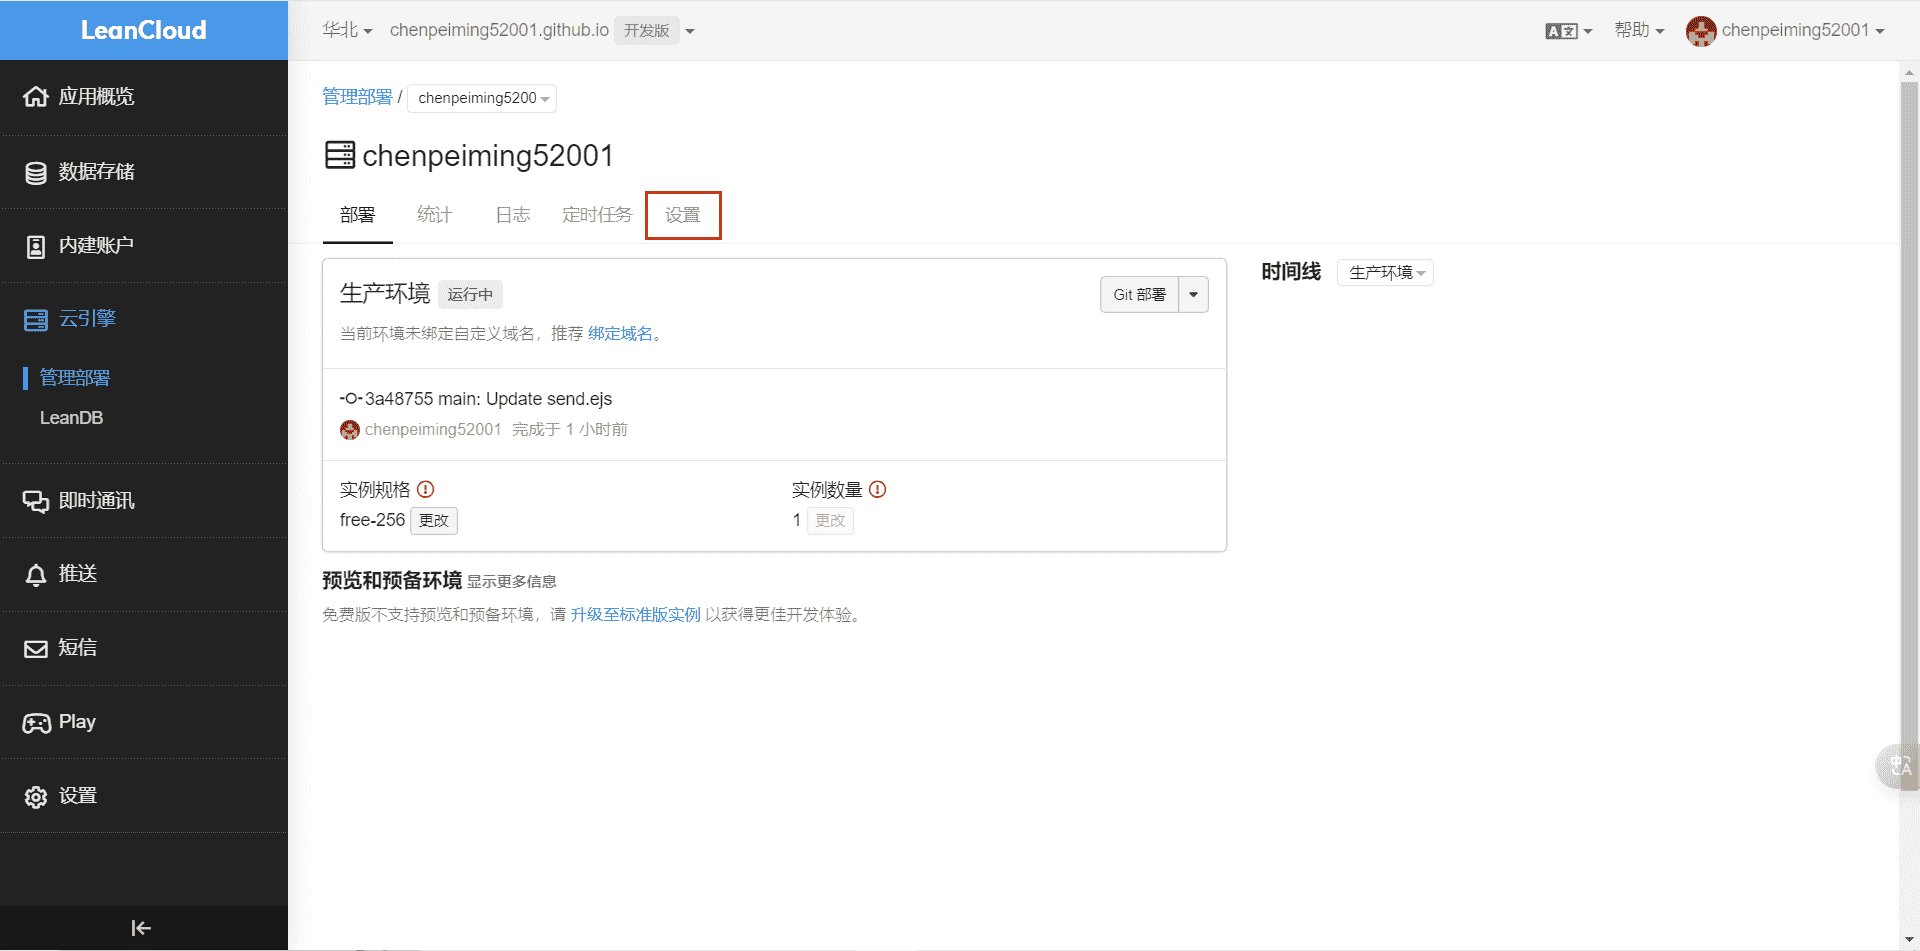Open 即时通讯 chat icon in sidebar
Viewport: 1920px width, 951px height.
pyautogui.click(x=36, y=501)
